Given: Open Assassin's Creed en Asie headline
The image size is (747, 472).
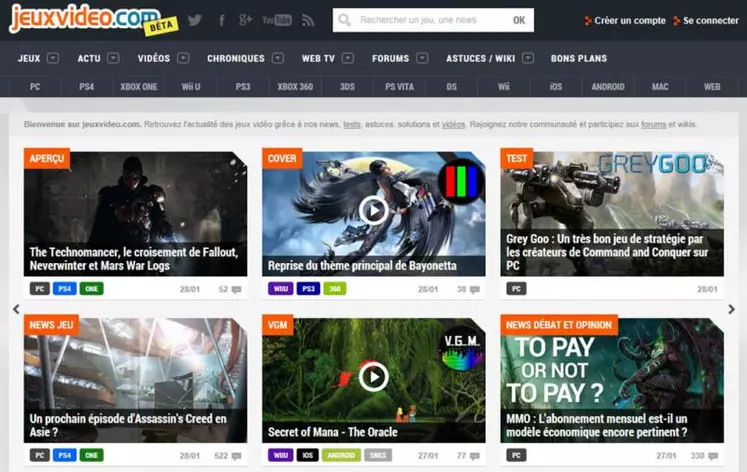Looking at the screenshot, I should pyautogui.click(x=128, y=425).
